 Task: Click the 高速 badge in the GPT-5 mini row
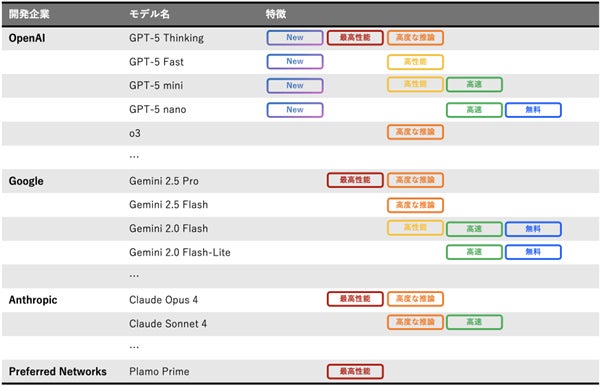474,85
